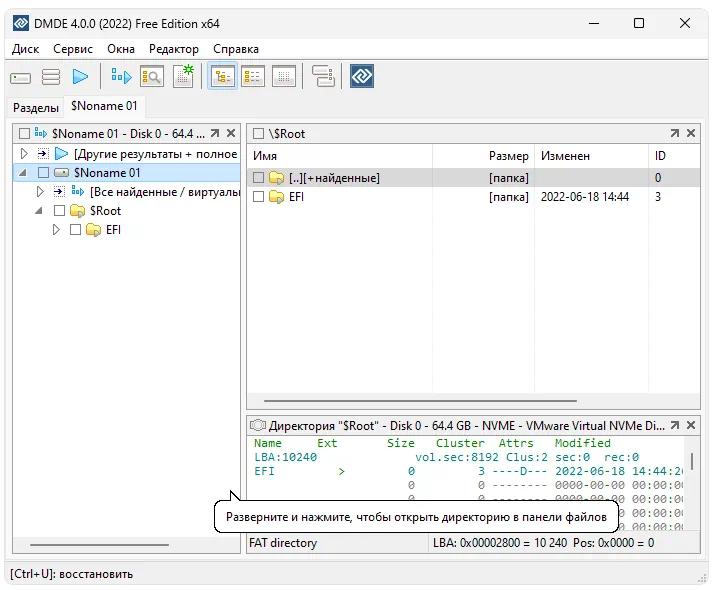The height and width of the screenshot is (590, 716).
Task: Sort by the ID column header
Action: pyautogui.click(x=674, y=156)
